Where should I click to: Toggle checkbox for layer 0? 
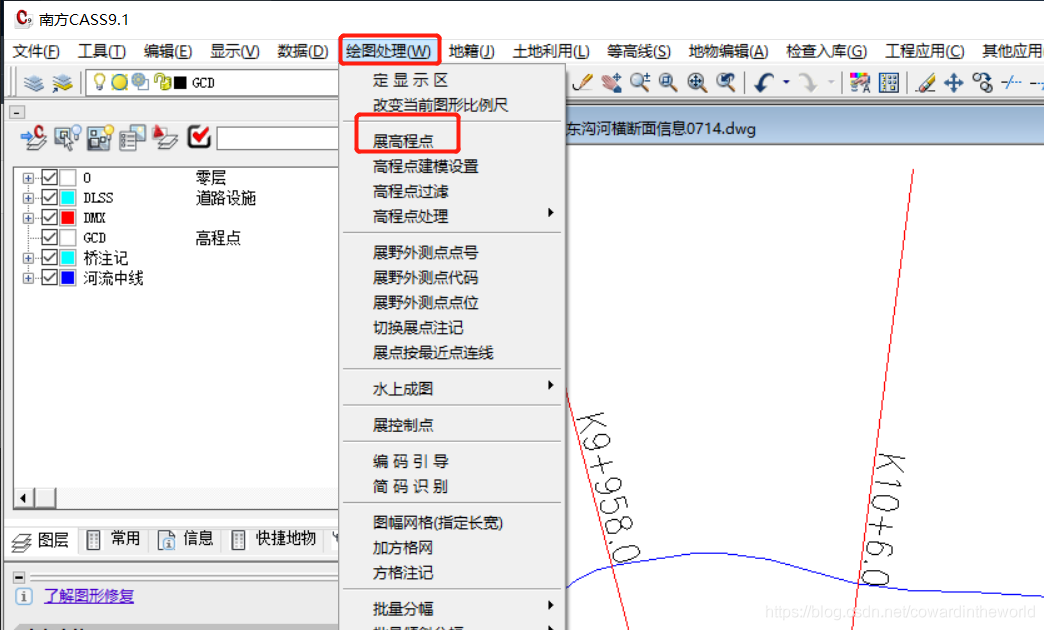pyautogui.click(x=49, y=177)
